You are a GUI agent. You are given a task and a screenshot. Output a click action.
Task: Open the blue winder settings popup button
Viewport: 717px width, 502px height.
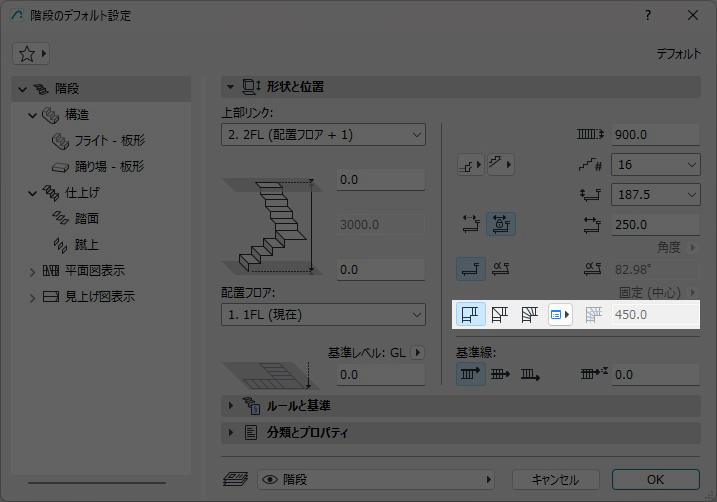point(560,314)
